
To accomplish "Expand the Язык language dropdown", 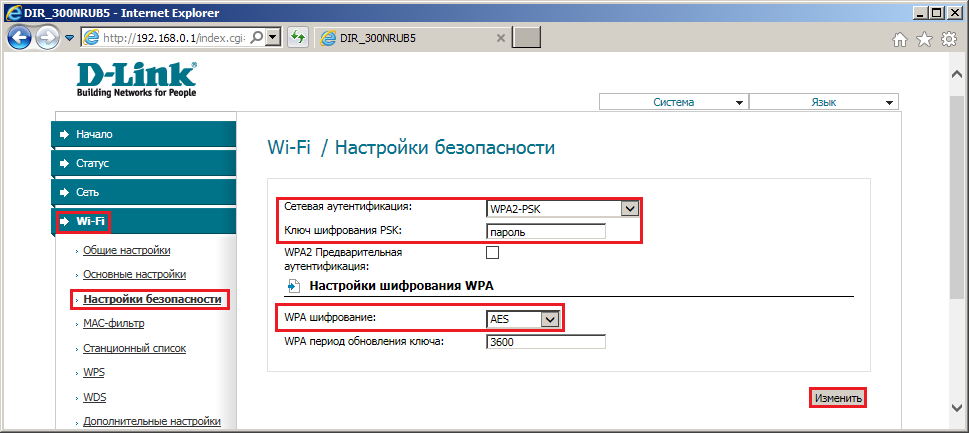I will pos(824,103).
